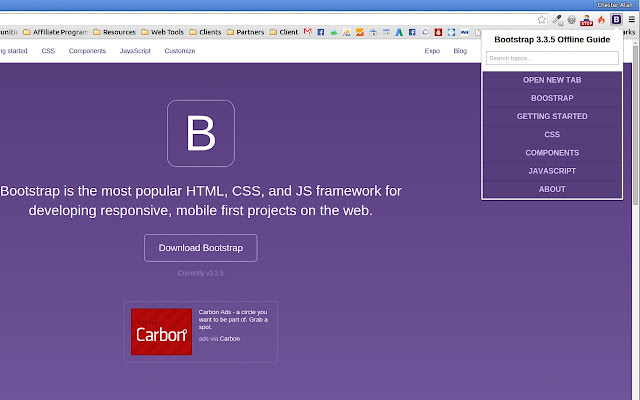This screenshot has width=640, height=400.
Task: Click the green cloud bookmark icon
Action: point(333,32)
